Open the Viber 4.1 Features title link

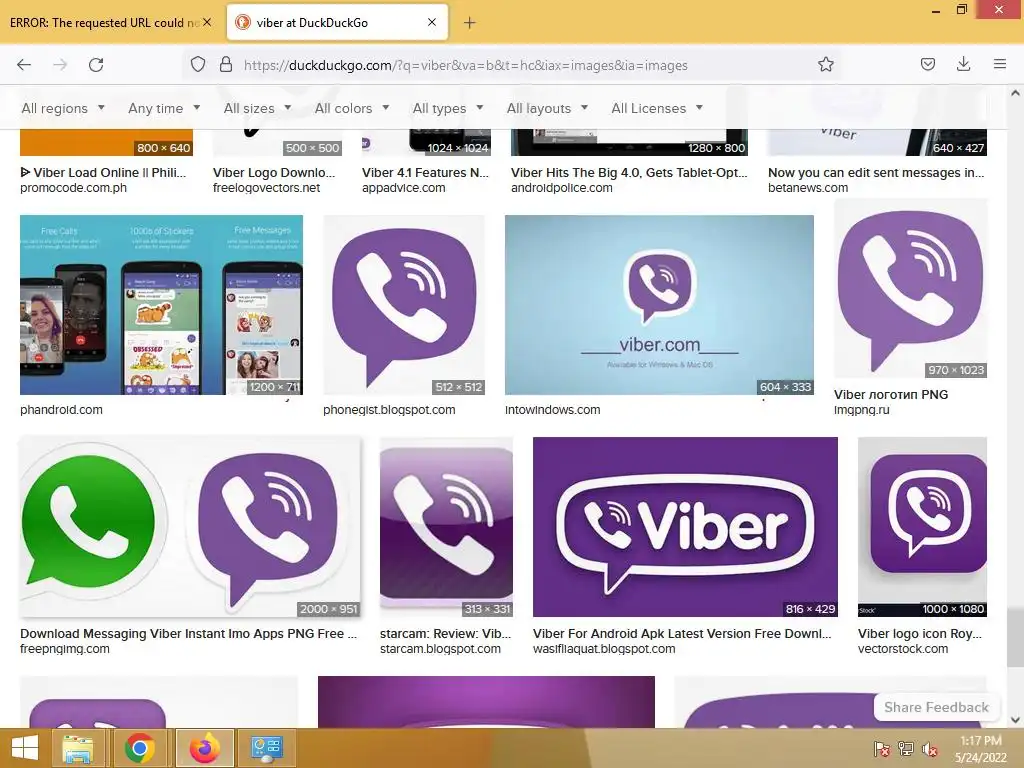[x=425, y=172]
